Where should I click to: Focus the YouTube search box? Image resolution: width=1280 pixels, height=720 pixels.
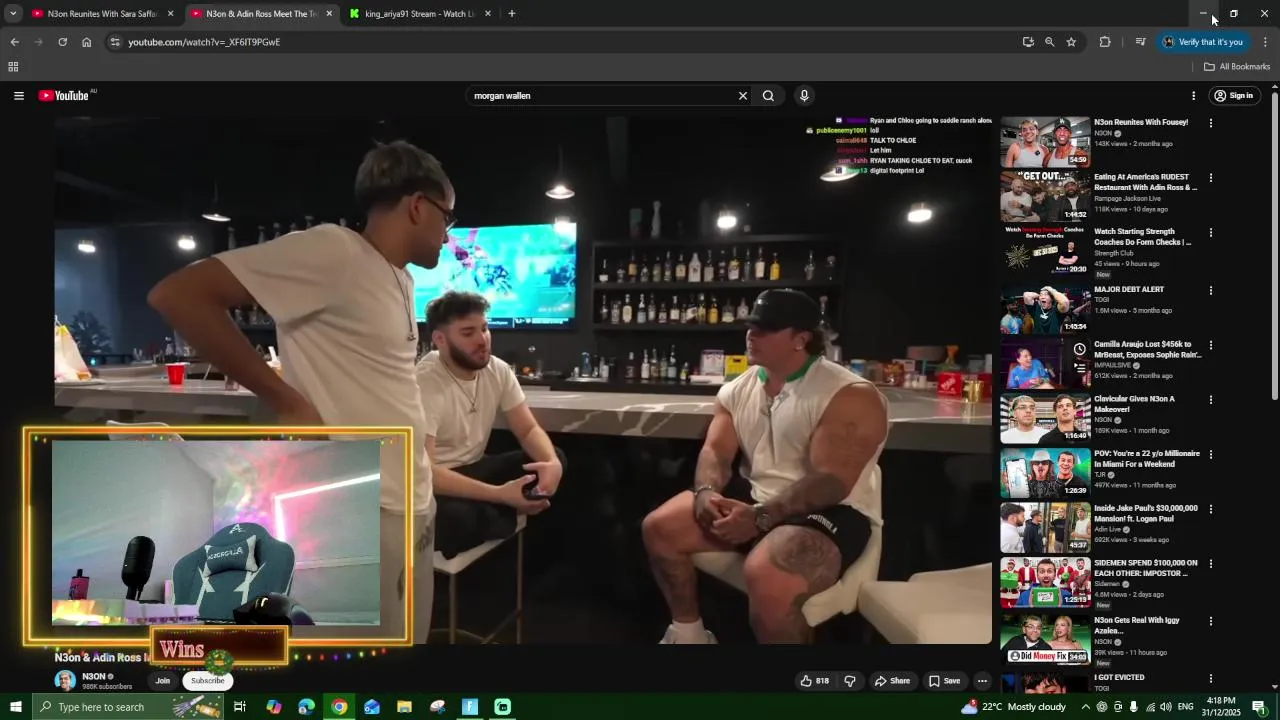pyautogui.click(x=600, y=96)
